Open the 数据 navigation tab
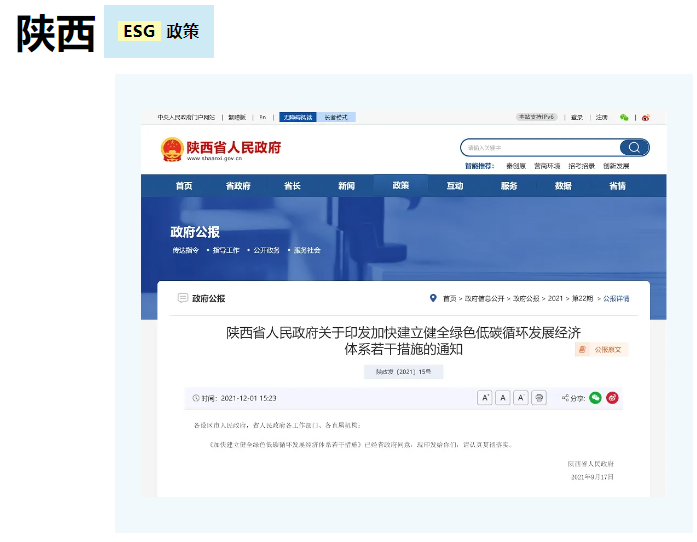This screenshot has height=542, width=697. coord(563,186)
